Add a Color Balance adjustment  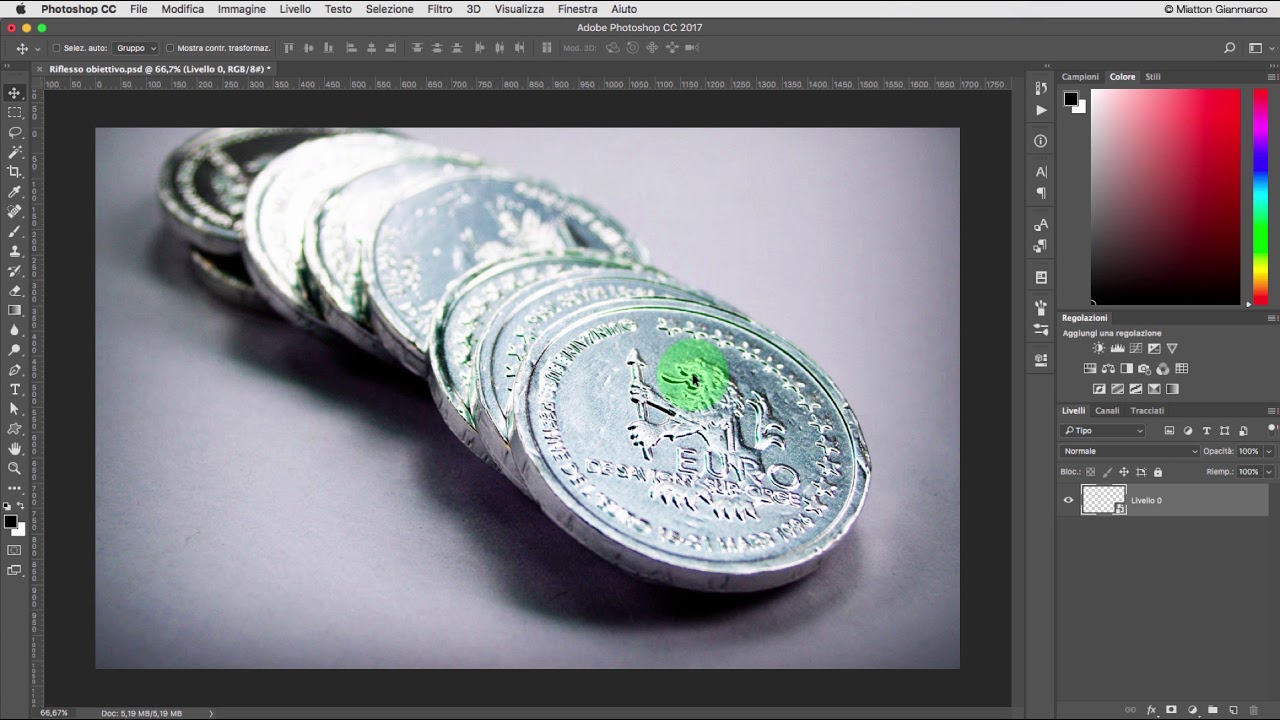coord(1108,369)
